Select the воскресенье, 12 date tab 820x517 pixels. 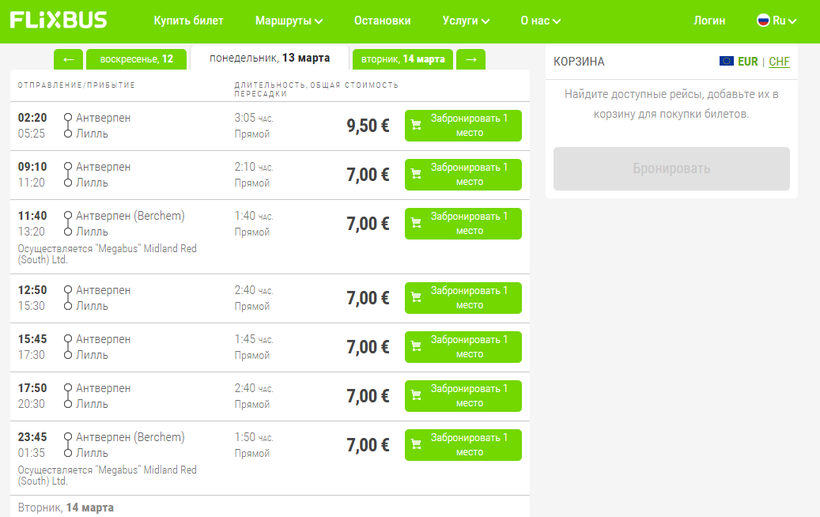(136, 59)
